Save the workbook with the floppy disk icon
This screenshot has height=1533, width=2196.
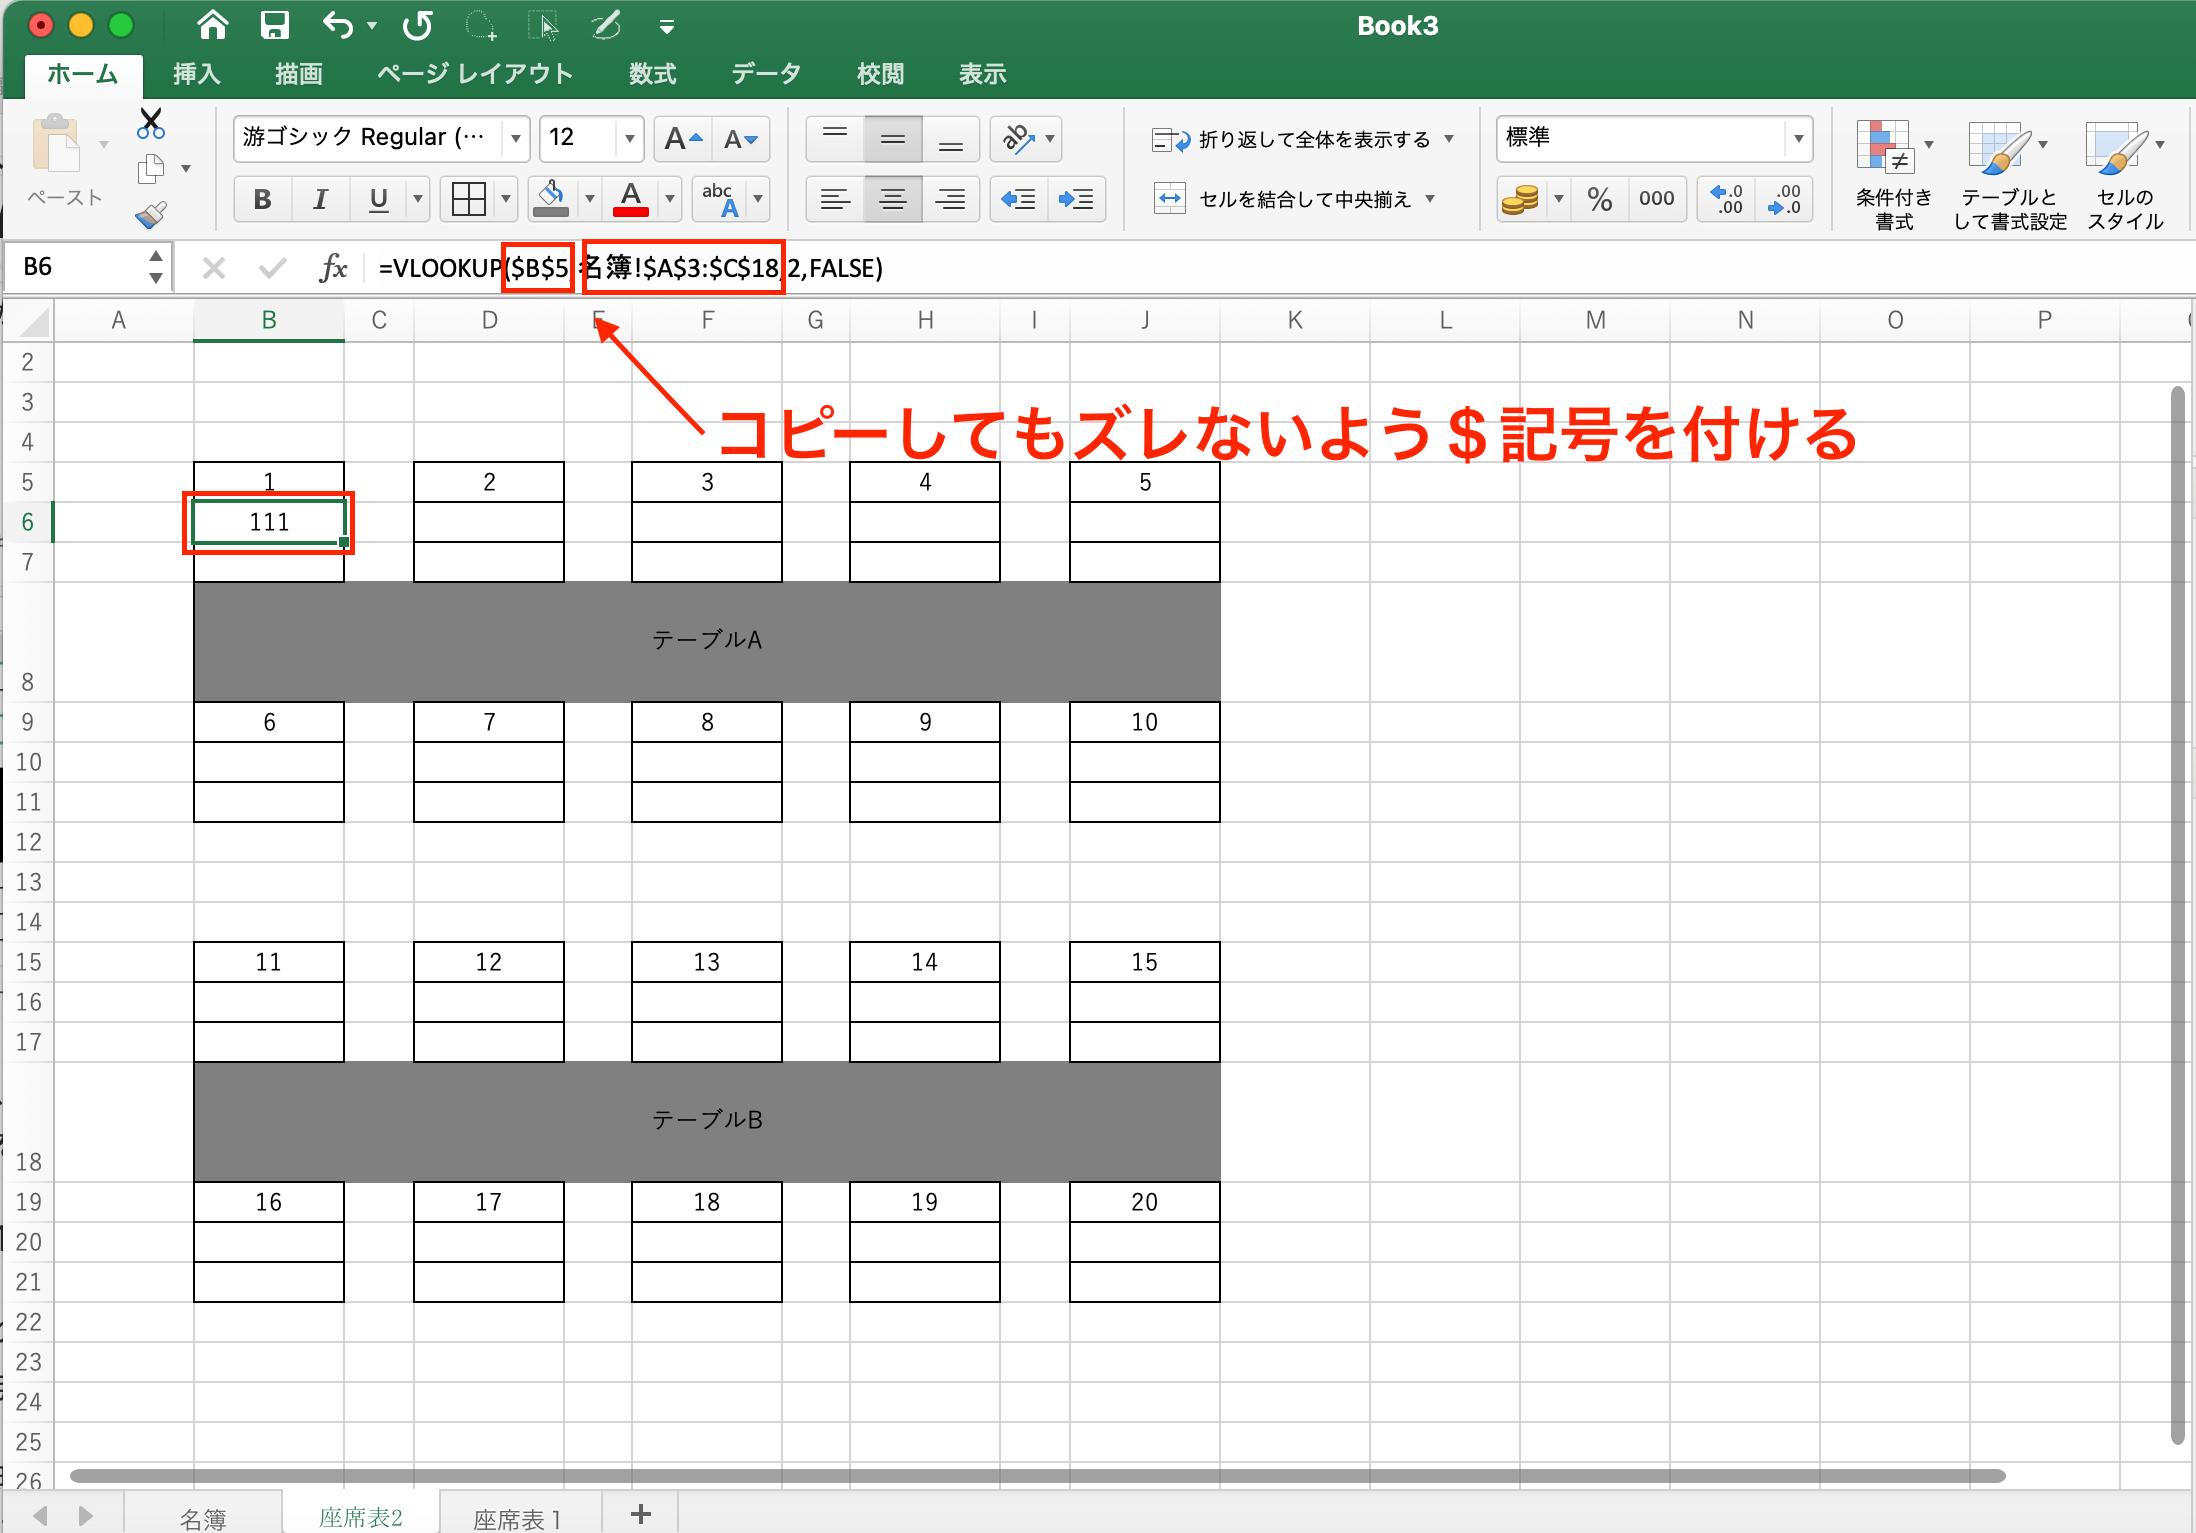[x=274, y=25]
